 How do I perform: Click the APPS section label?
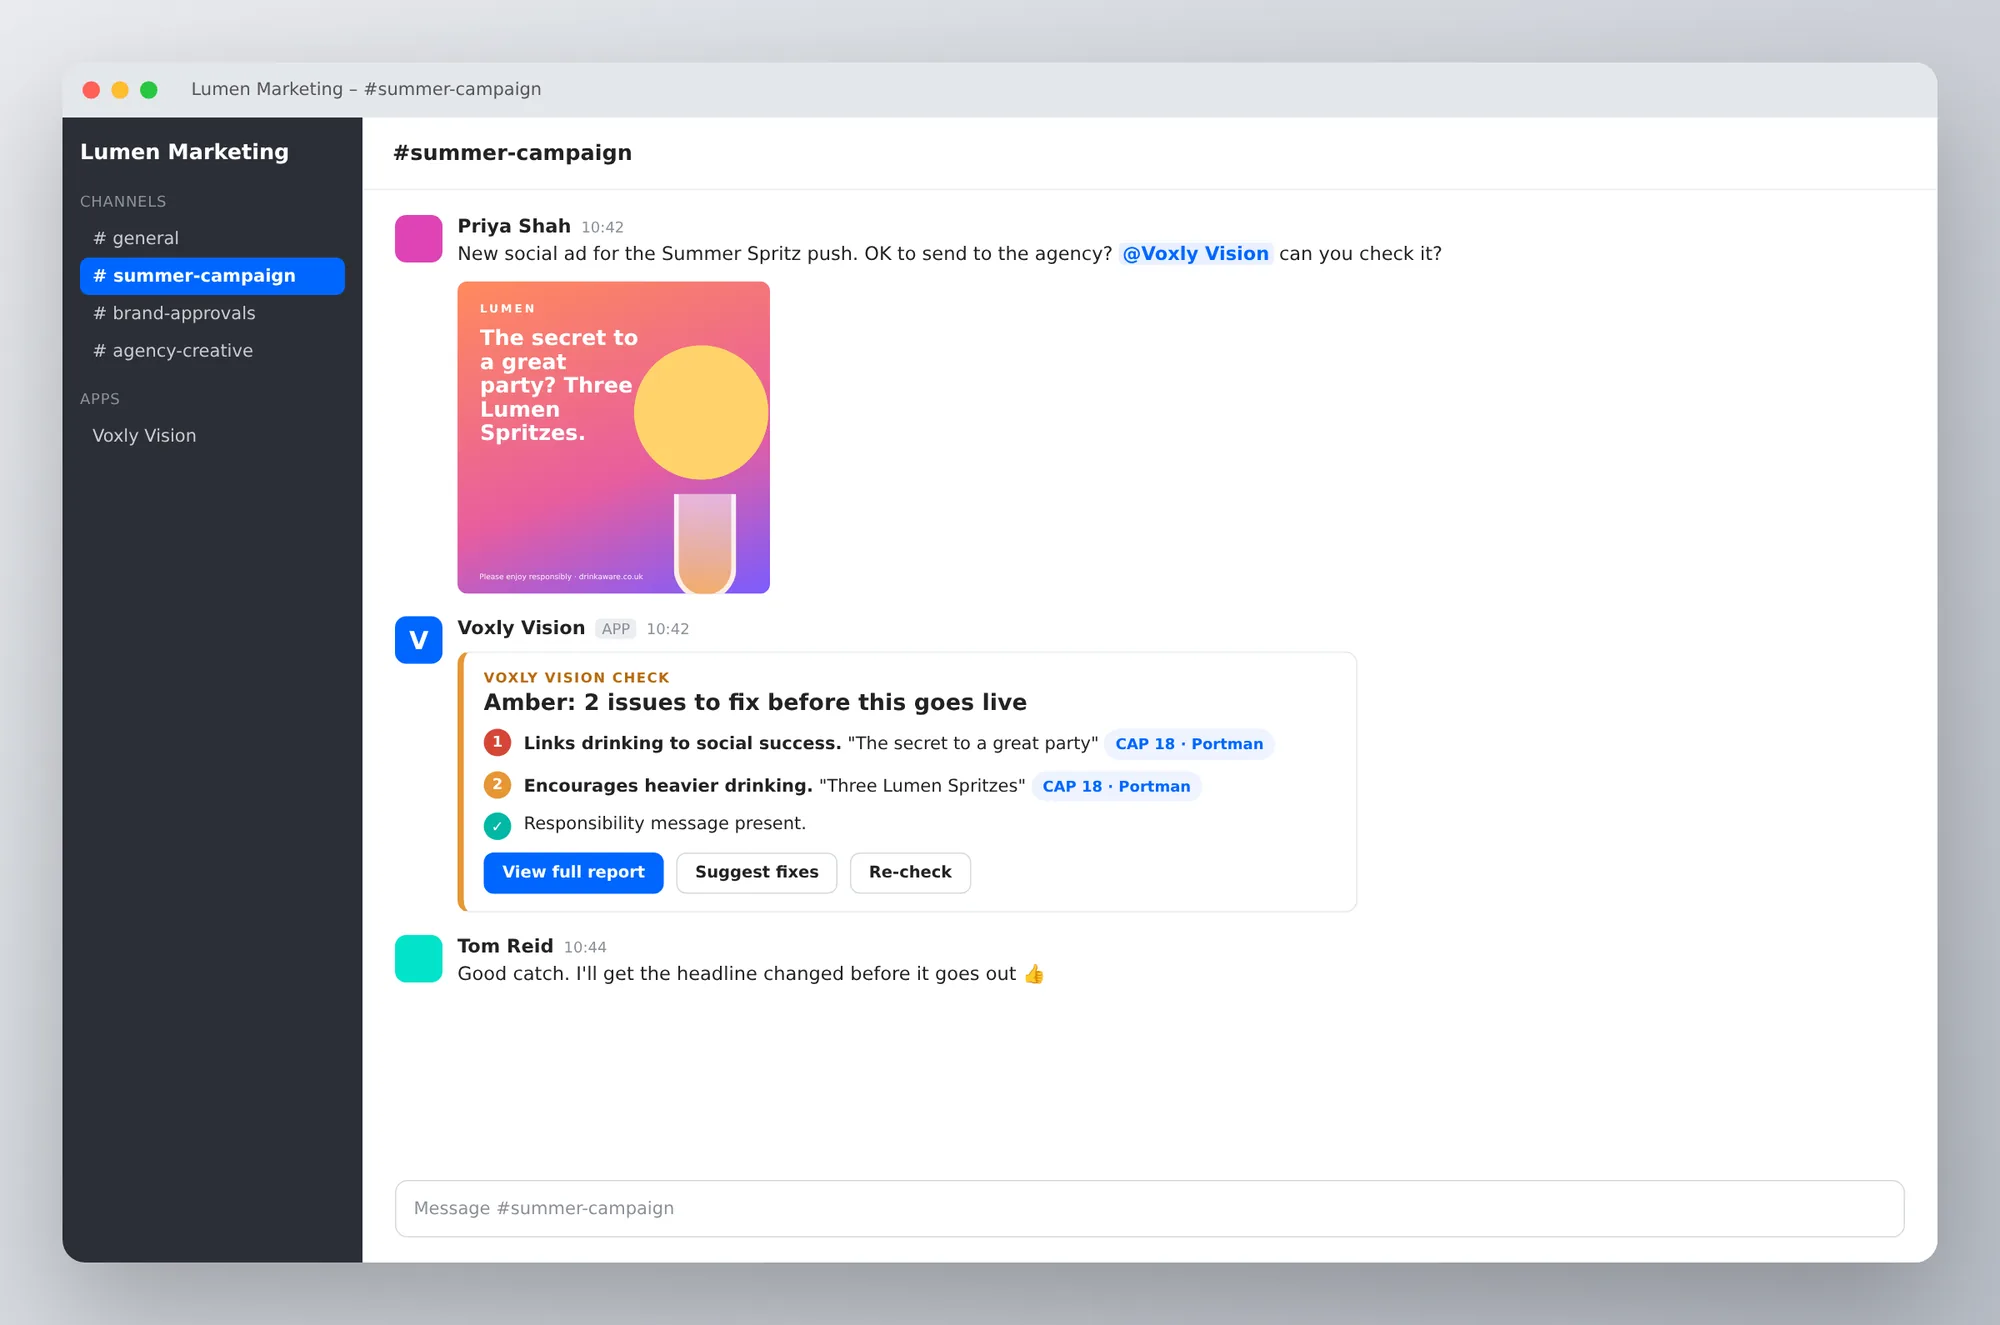coord(100,398)
